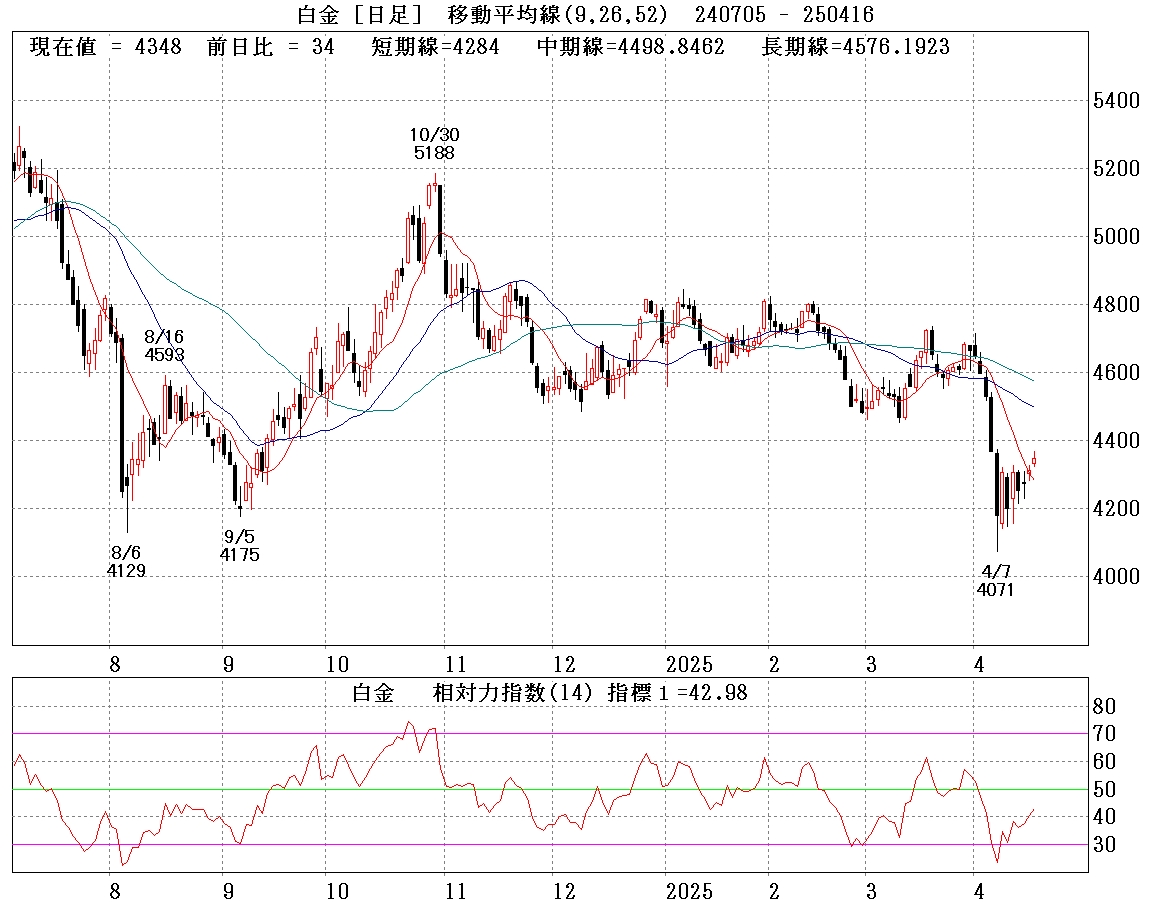Select the 4000 price axis label
This screenshot has width=1171, height=902.
1116,577
